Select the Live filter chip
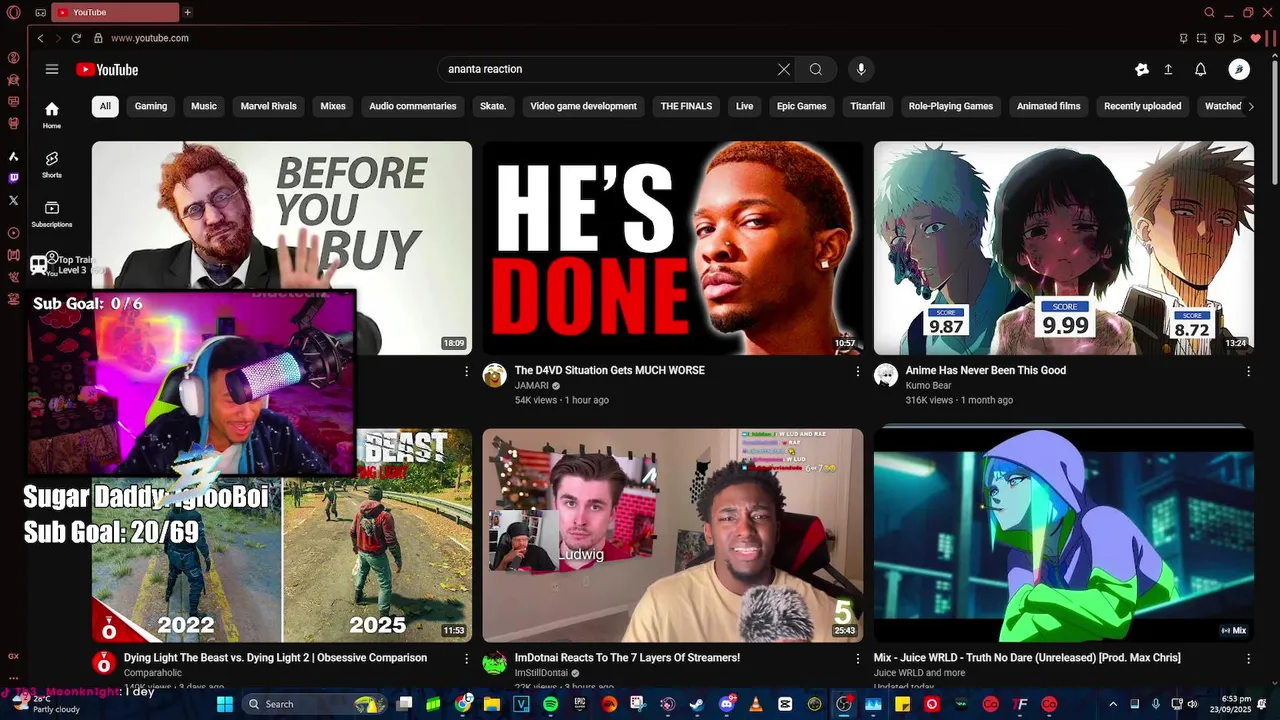Screen dimensions: 1280x720 pyautogui.click(x=745, y=106)
